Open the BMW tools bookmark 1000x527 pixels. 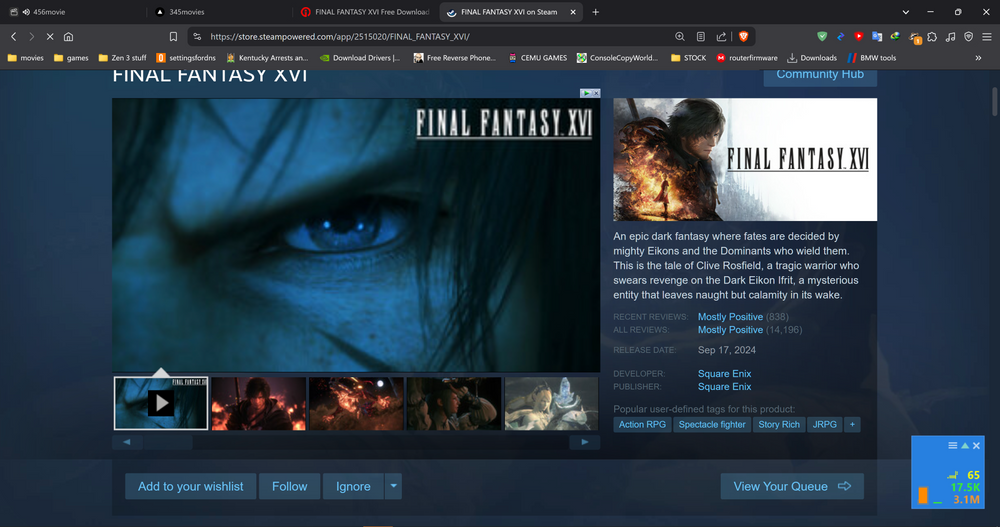pos(872,58)
